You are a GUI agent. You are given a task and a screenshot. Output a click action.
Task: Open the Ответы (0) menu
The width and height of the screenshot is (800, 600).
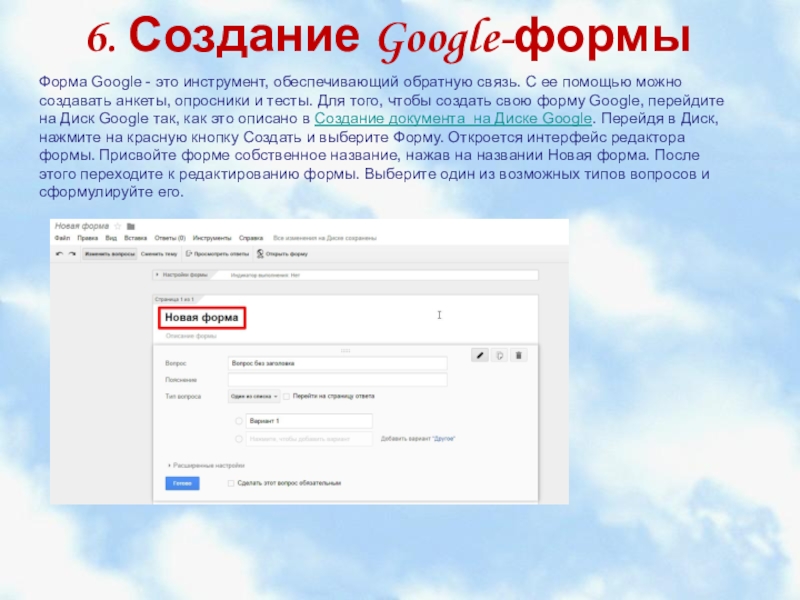click(x=170, y=238)
